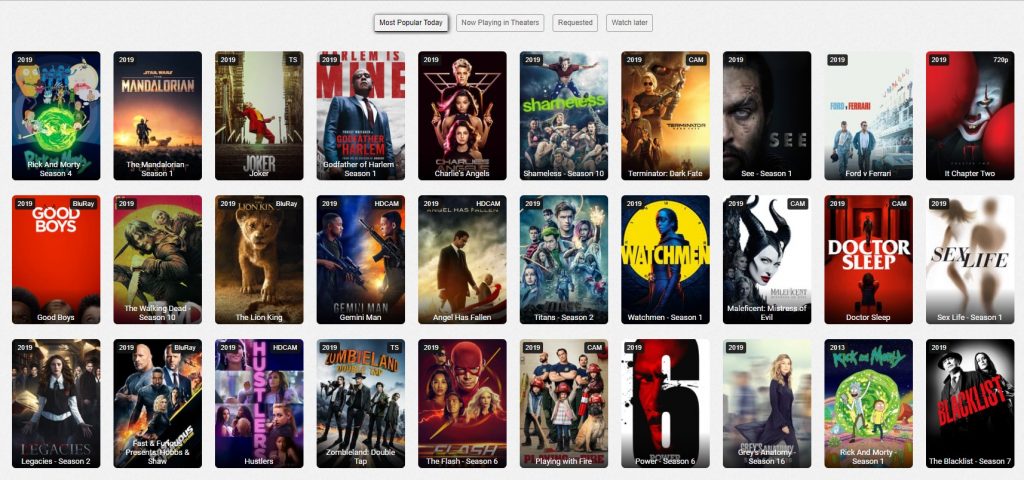The height and width of the screenshot is (480, 1024).
Task: Click the CAM badge on Maleficent poster
Action: pyautogui.click(x=797, y=203)
